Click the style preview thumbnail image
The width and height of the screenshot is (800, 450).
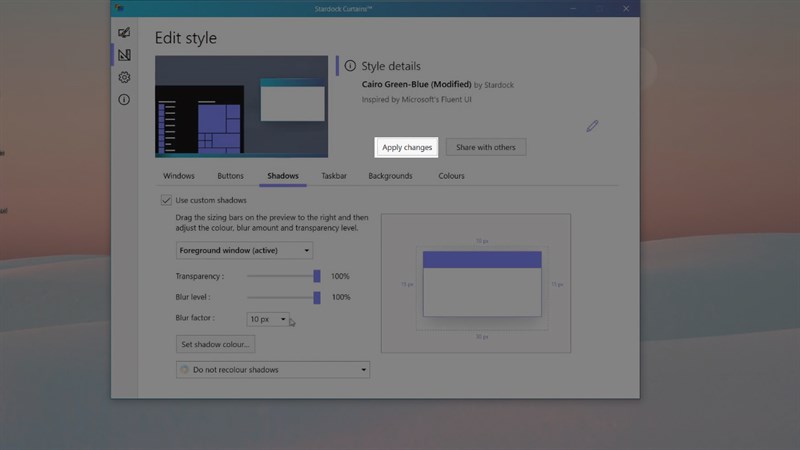coord(241,106)
